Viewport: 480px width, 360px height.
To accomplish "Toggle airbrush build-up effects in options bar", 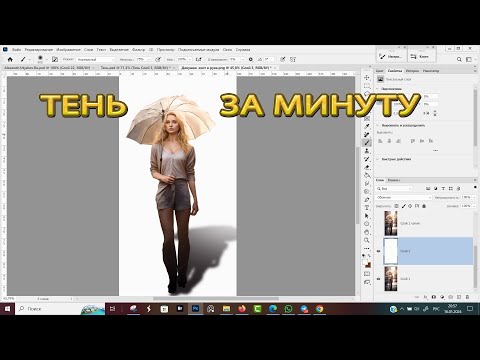I will (199, 59).
